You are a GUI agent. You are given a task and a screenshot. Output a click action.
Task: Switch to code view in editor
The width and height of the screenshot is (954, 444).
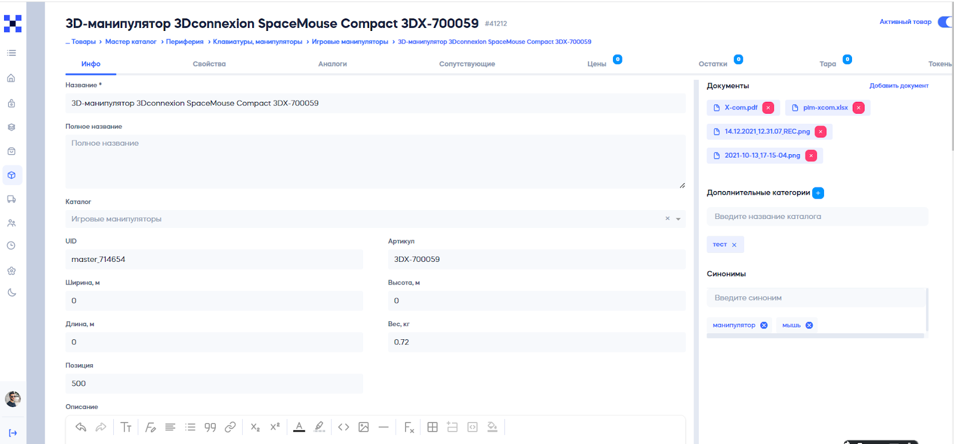pos(344,427)
